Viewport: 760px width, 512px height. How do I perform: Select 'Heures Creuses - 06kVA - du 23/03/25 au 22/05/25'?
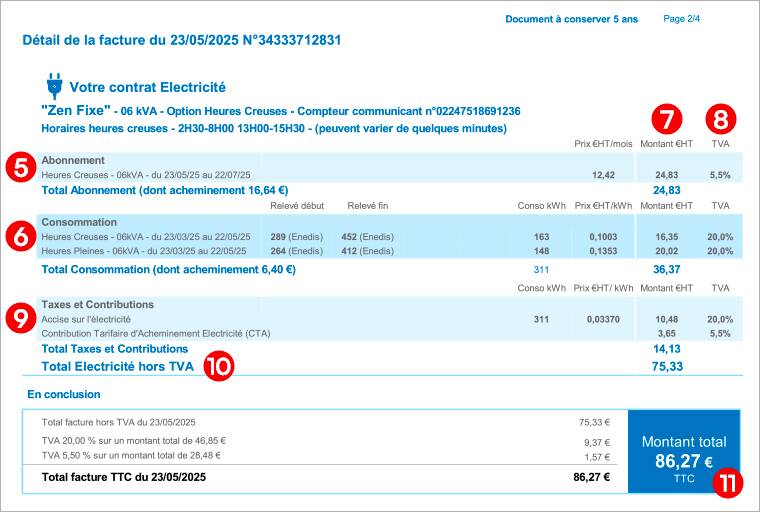tap(146, 237)
